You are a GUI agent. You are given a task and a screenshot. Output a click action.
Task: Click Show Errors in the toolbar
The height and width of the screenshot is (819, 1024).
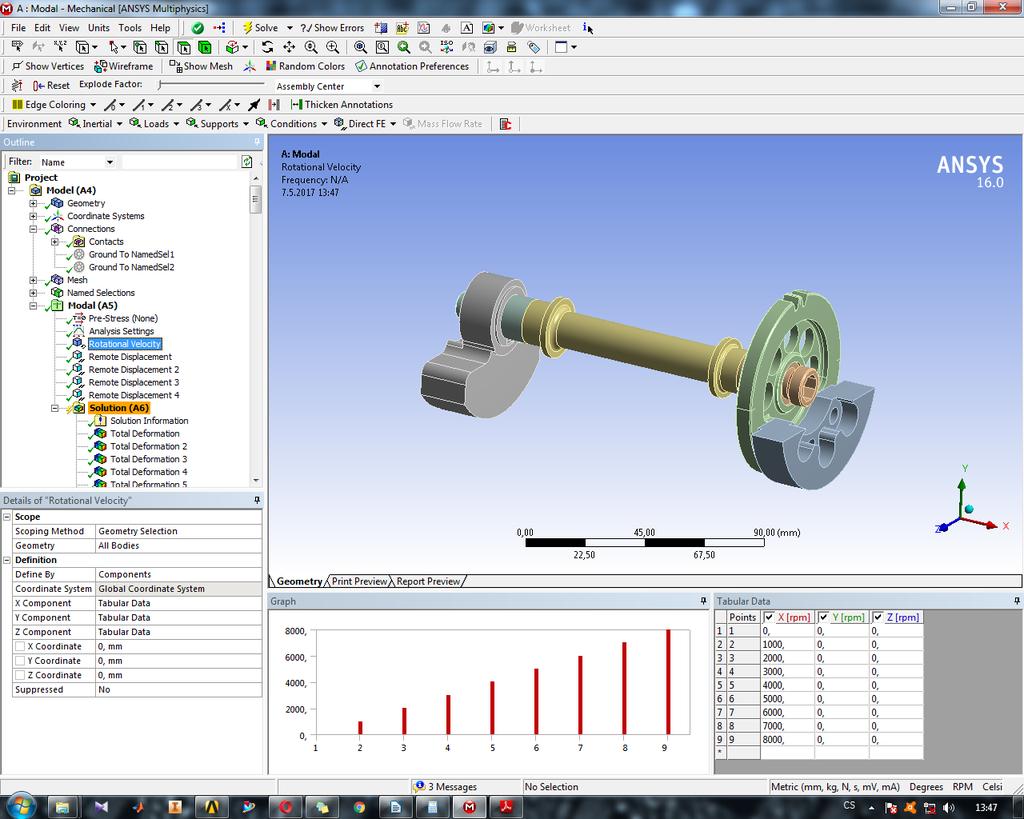click(333, 28)
